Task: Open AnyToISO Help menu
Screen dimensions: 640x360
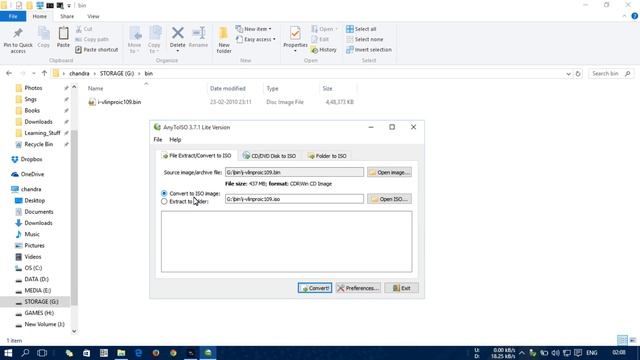Action: click(x=175, y=140)
